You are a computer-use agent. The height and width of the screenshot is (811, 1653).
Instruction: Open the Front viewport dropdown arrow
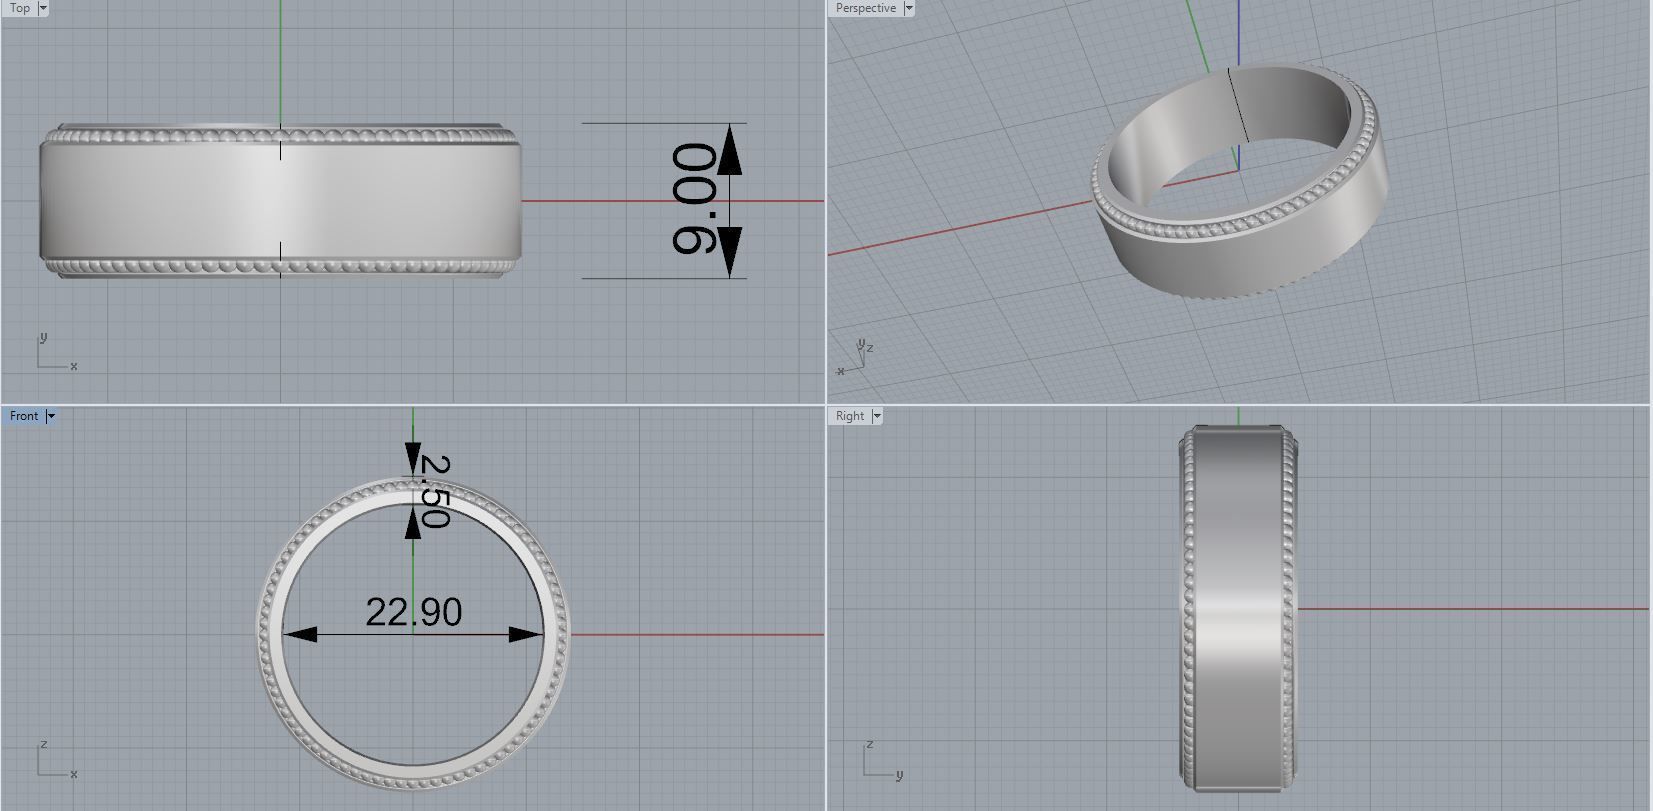(51, 416)
